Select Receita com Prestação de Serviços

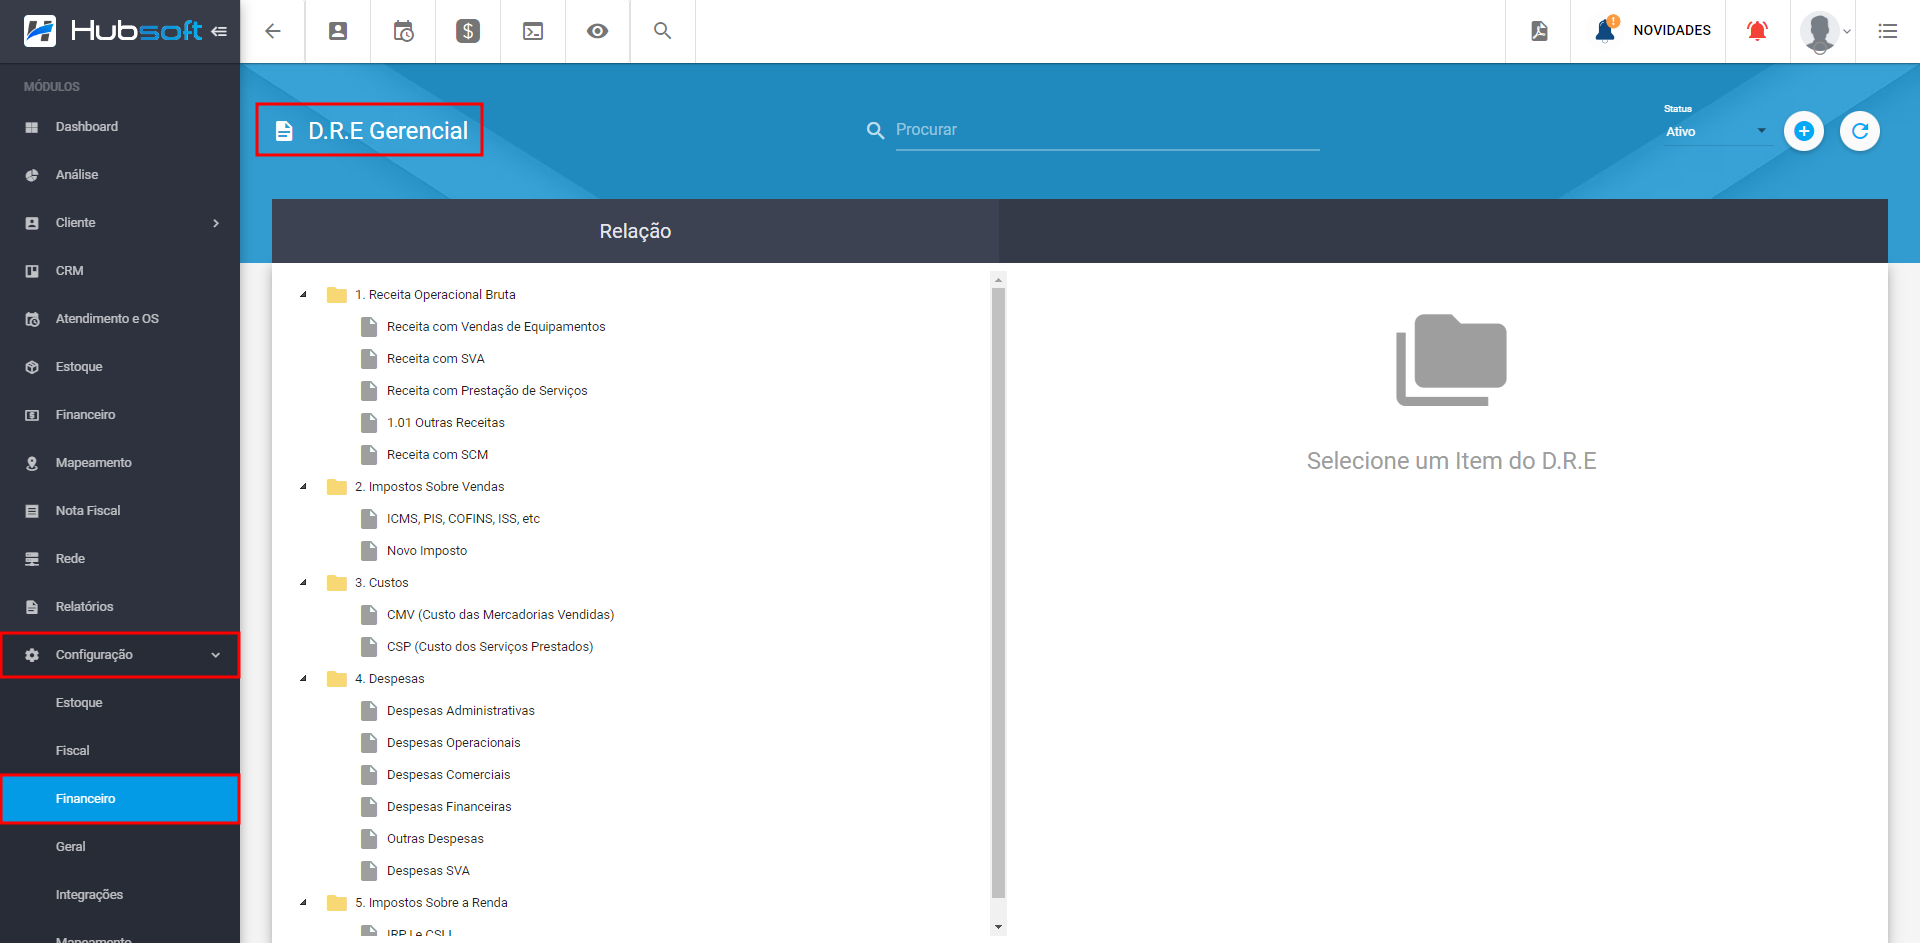[x=487, y=391]
